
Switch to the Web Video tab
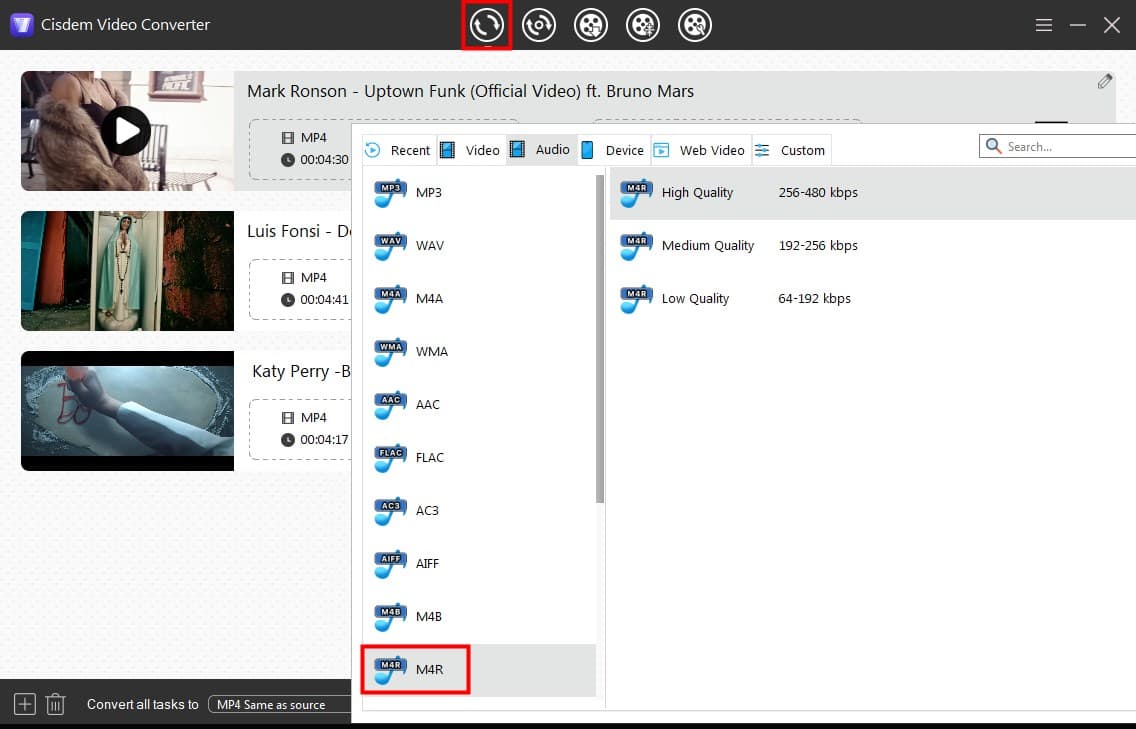pos(701,150)
